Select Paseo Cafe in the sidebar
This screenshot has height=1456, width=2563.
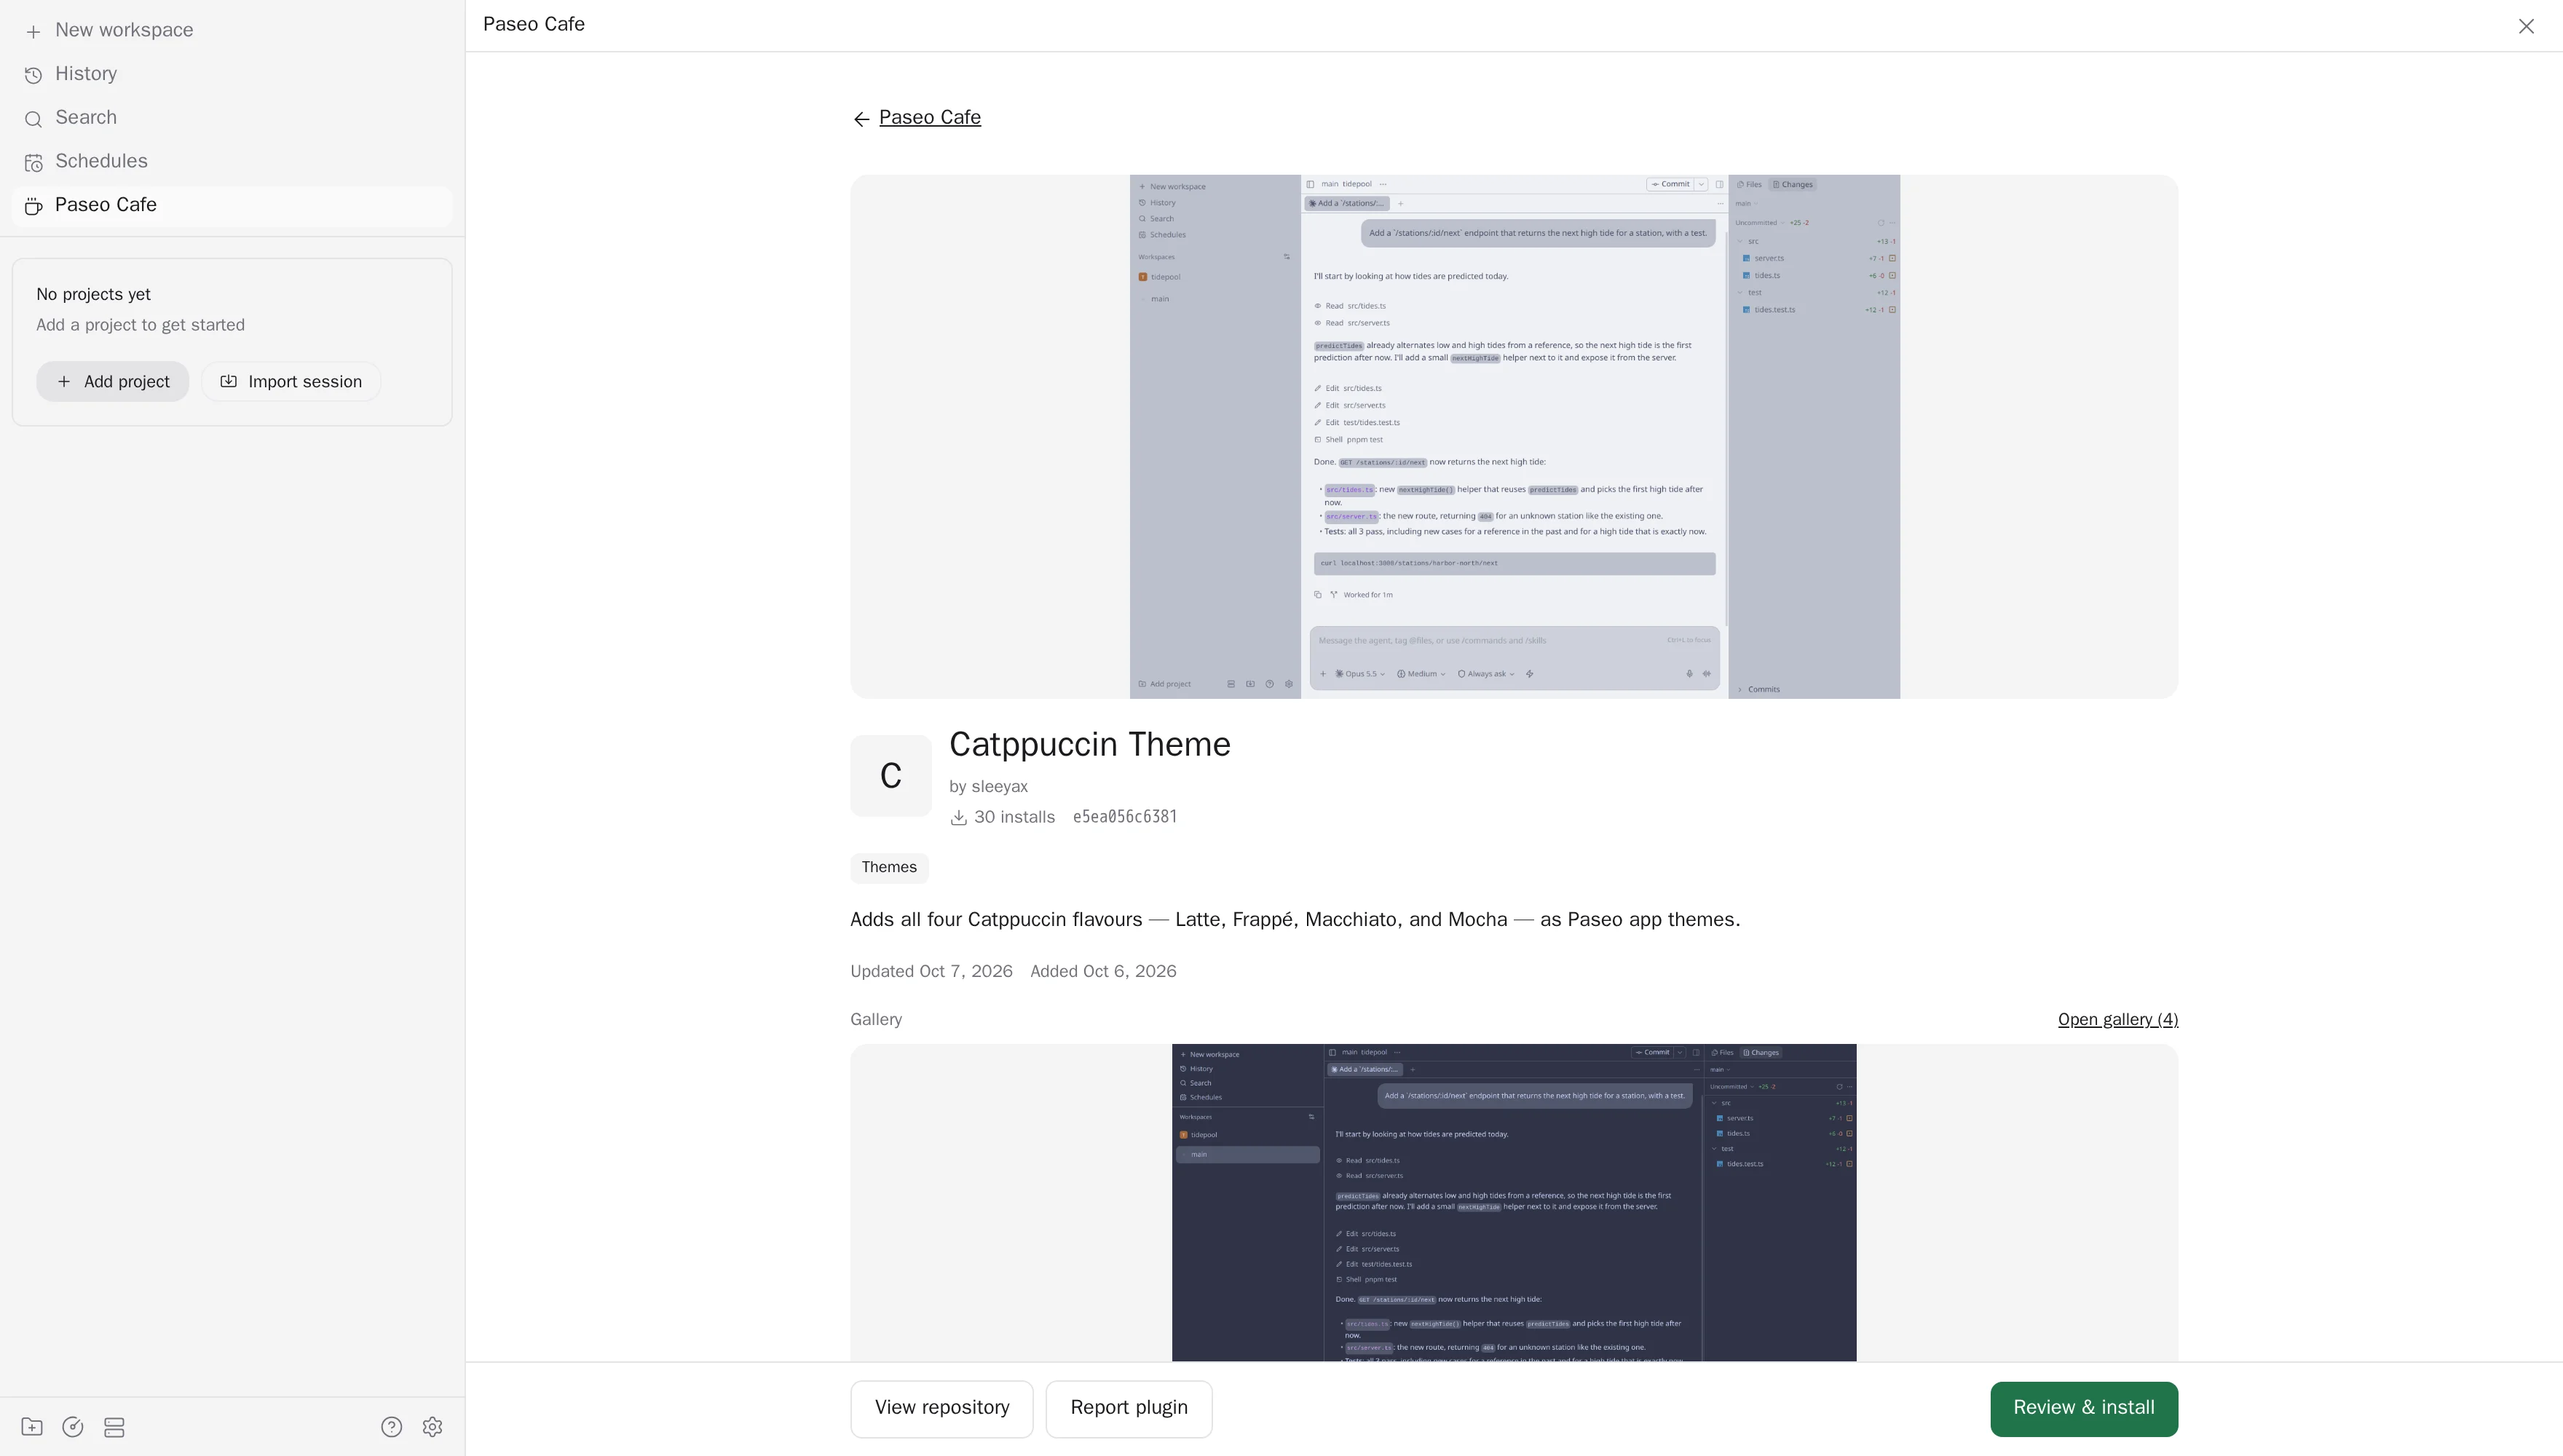point(232,205)
